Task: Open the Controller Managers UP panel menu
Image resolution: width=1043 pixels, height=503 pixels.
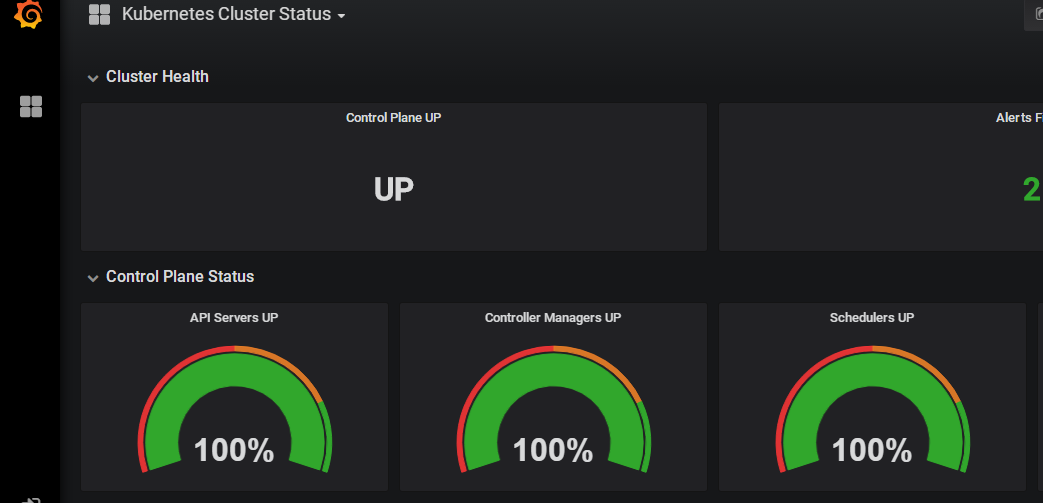Action: pos(553,318)
